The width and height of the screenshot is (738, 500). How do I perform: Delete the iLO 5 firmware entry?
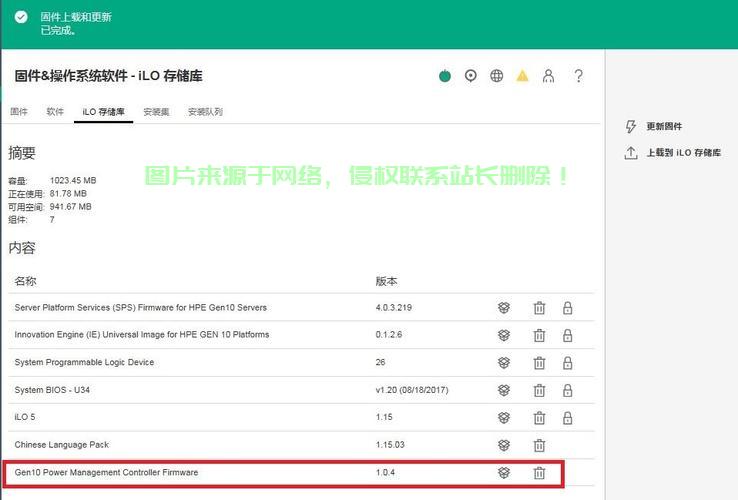point(539,417)
